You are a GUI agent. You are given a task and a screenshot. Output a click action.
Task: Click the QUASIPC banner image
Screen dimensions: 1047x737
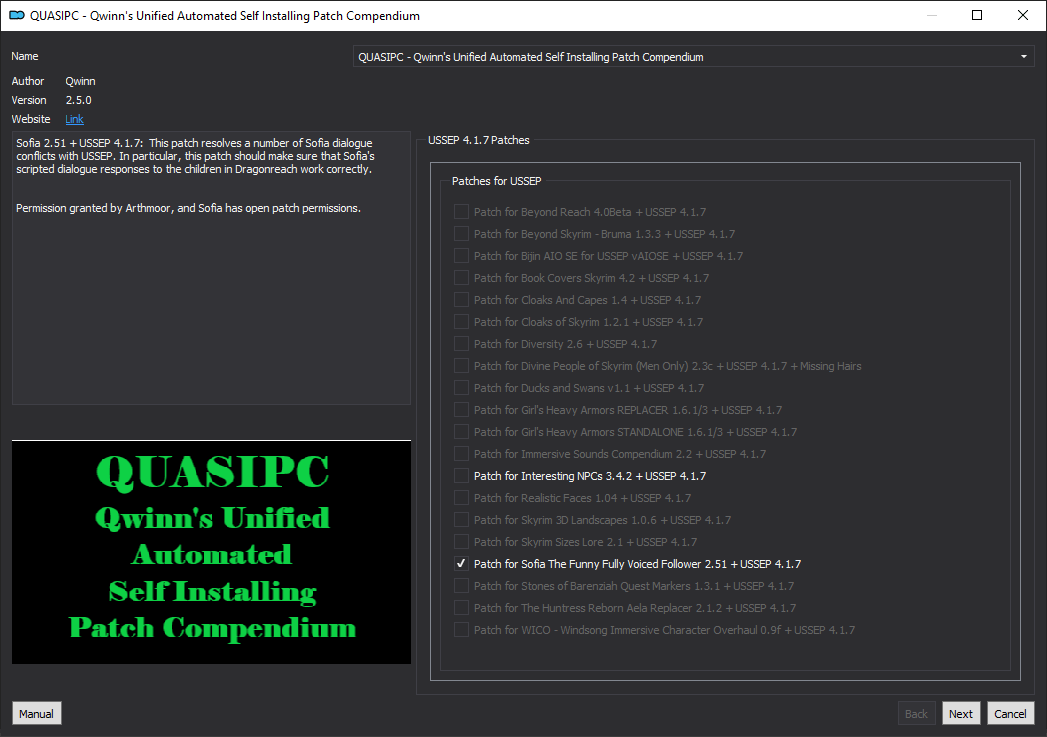pyautogui.click(x=211, y=552)
